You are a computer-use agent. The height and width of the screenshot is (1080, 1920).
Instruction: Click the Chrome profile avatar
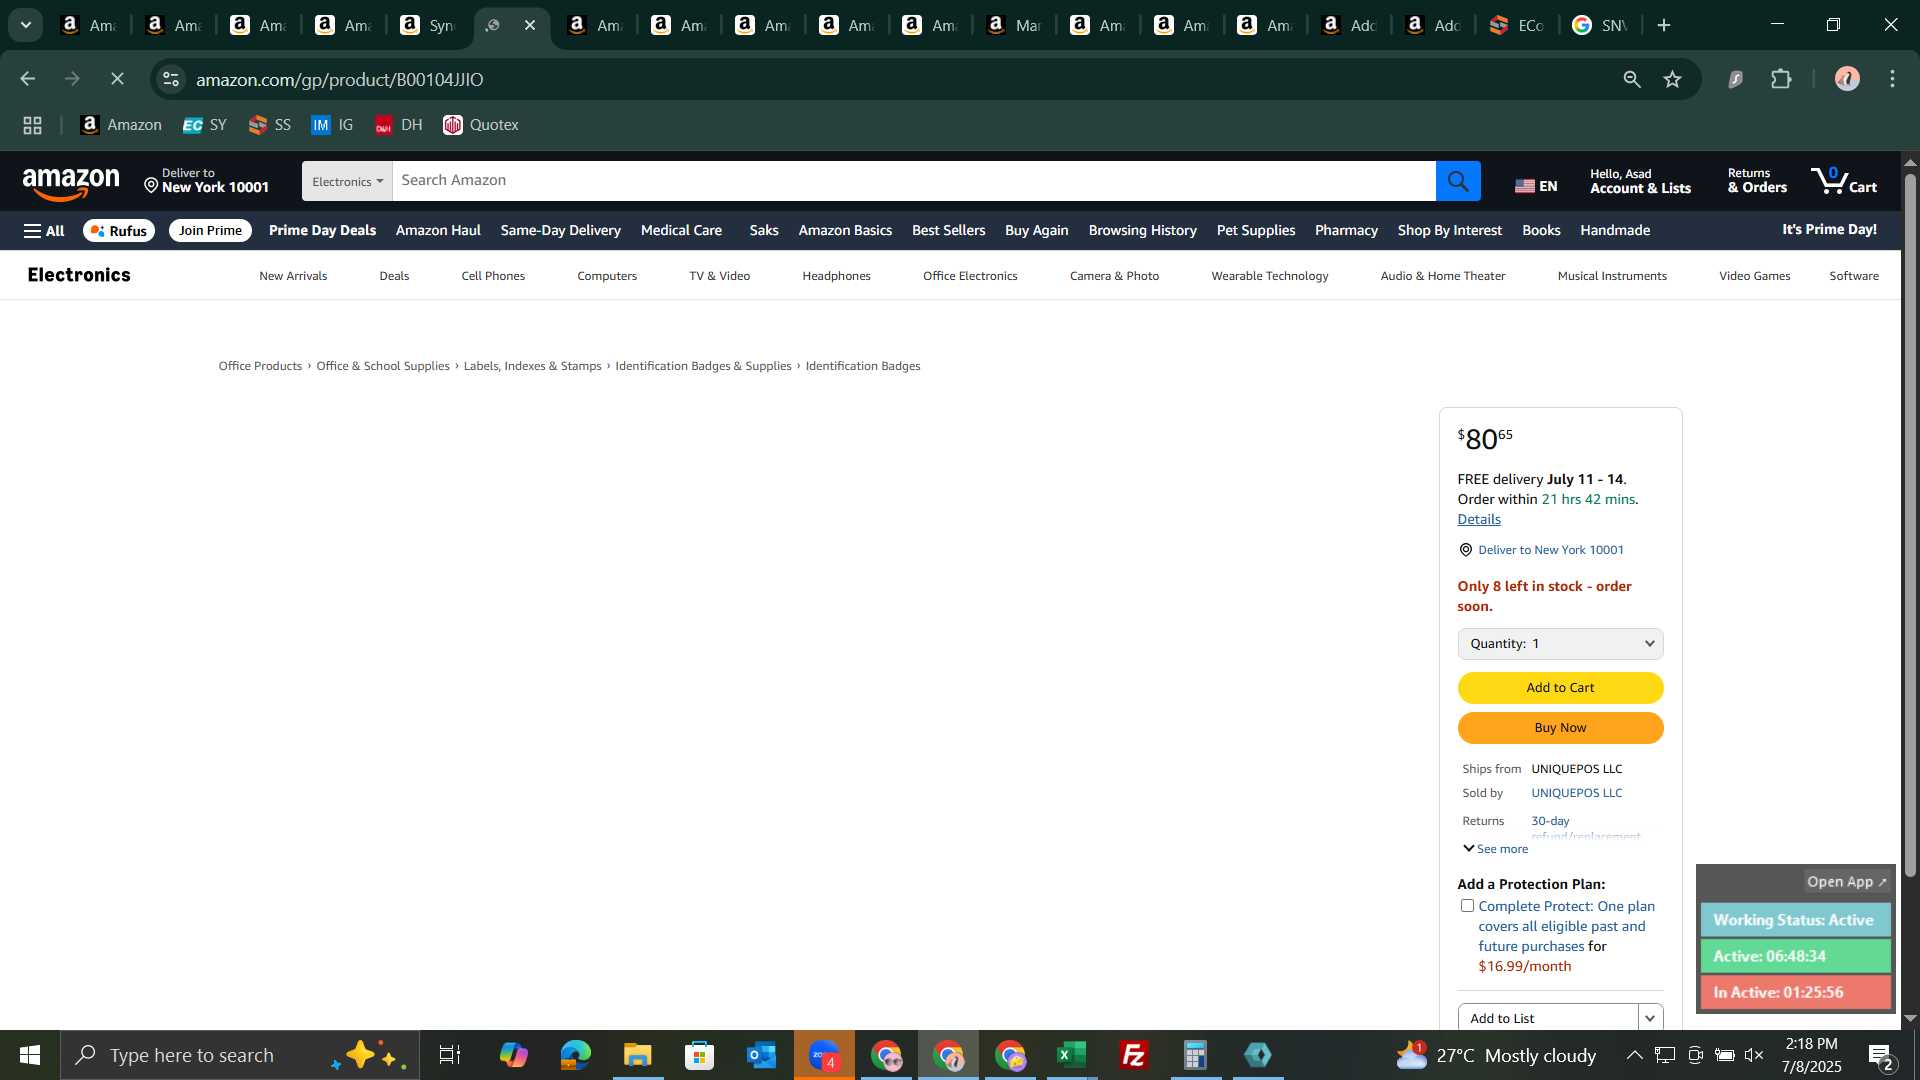point(1846,79)
